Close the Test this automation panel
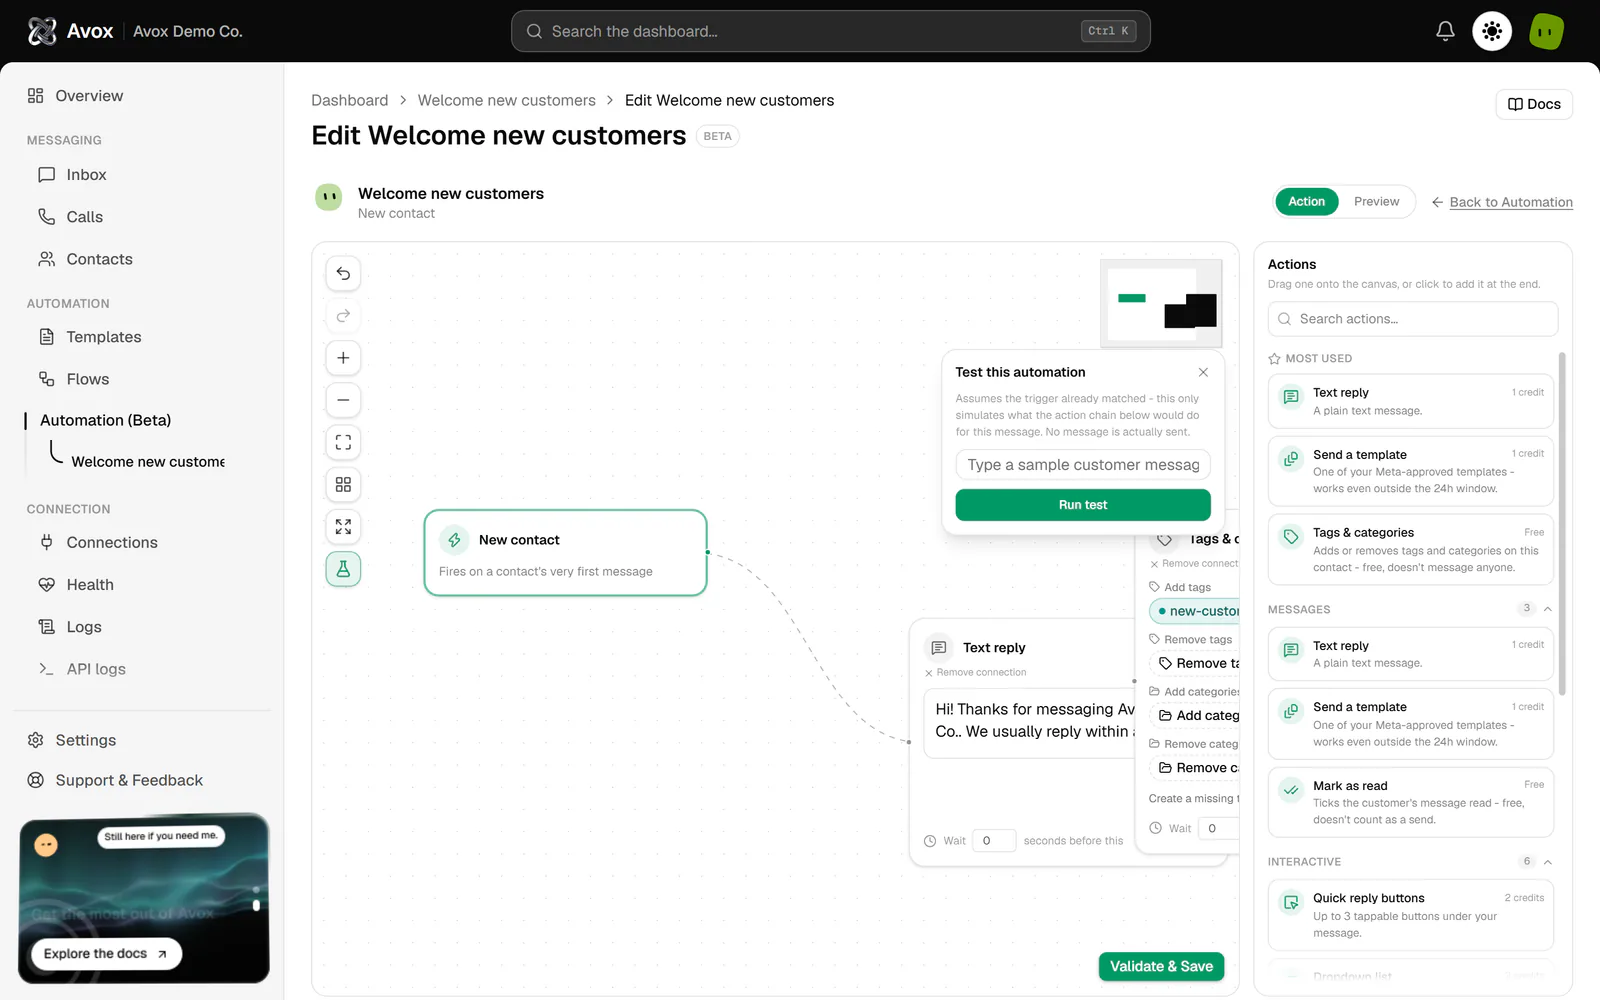This screenshot has width=1600, height=1000. (1203, 372)
